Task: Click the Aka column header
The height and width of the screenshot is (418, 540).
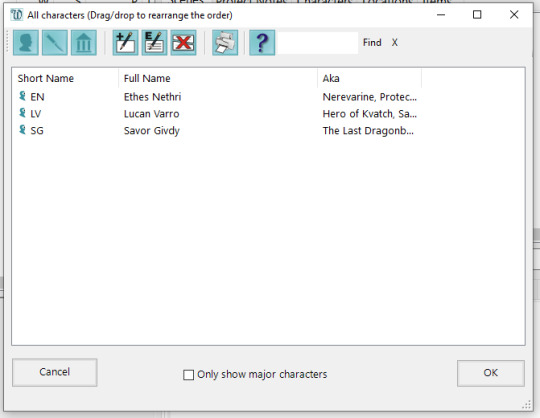Action: click(370, 78)
